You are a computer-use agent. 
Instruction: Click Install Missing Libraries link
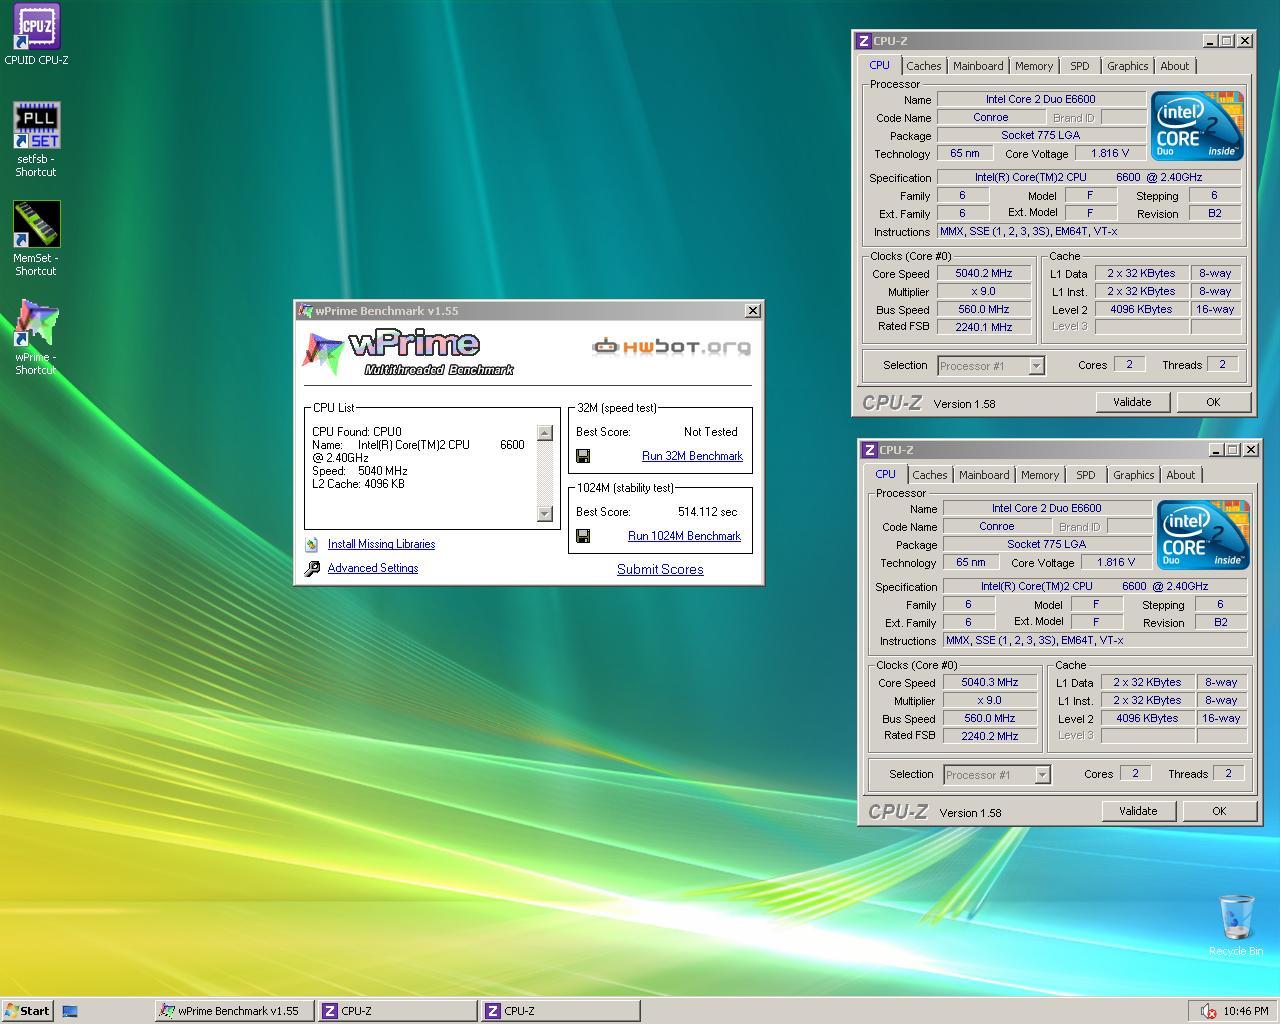click(381, 544)
